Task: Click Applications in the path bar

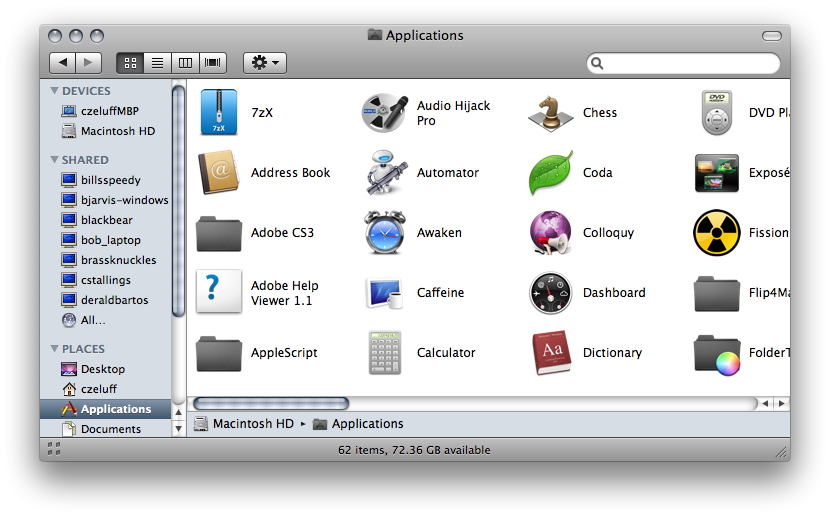Action: pyautogui.click(x=358, y=424)
